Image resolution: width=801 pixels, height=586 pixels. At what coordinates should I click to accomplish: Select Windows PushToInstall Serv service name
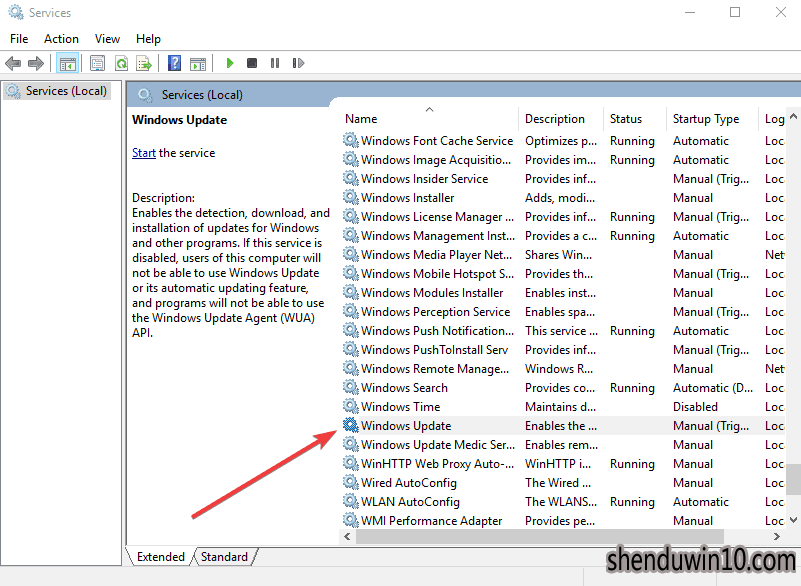434,349
